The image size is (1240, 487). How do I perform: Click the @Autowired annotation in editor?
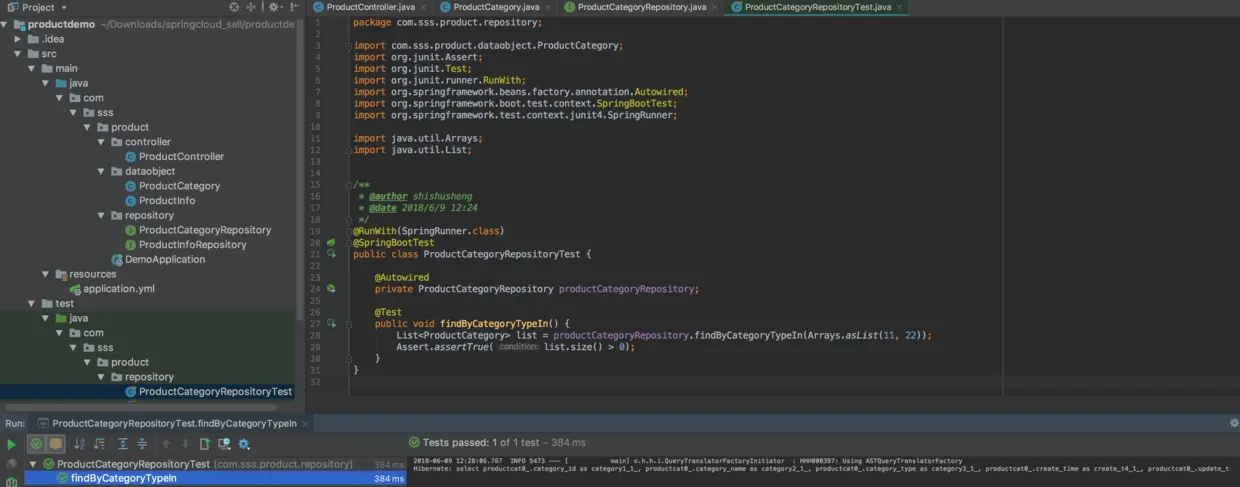click(x=402, y=278)
